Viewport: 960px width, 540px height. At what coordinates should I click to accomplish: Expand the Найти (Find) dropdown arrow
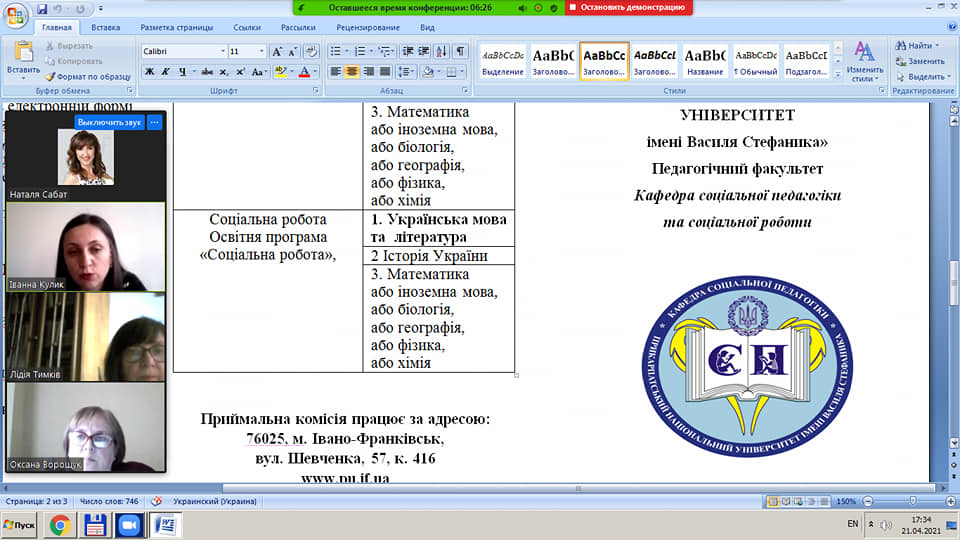[x=938, y=46]
